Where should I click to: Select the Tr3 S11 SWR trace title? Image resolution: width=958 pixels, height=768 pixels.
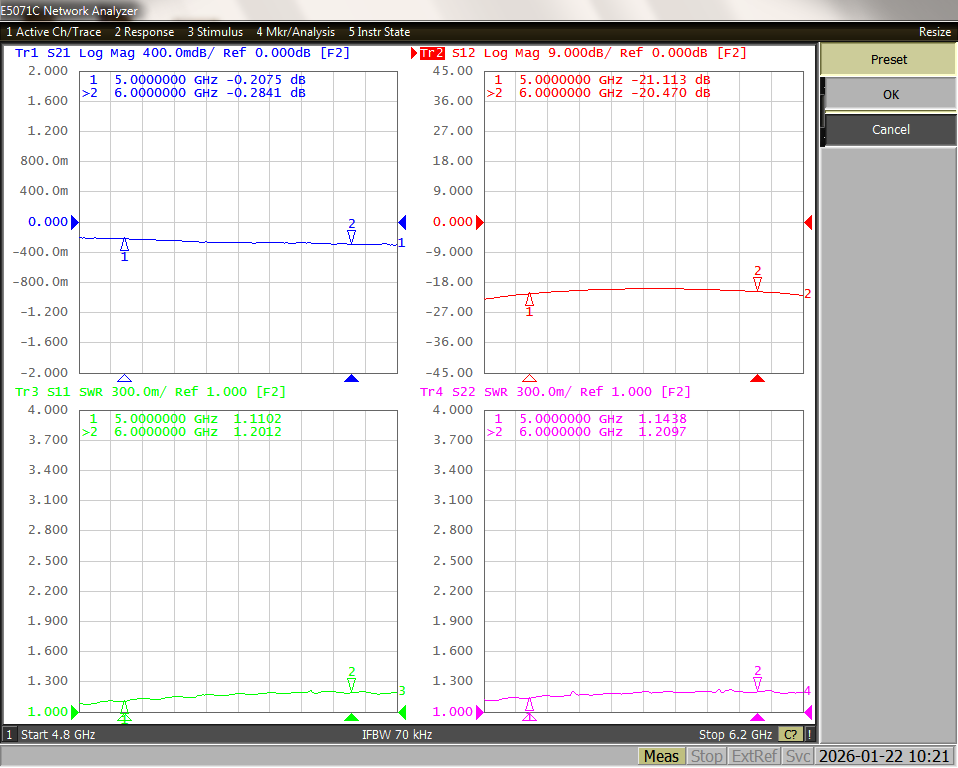point(150,392)
